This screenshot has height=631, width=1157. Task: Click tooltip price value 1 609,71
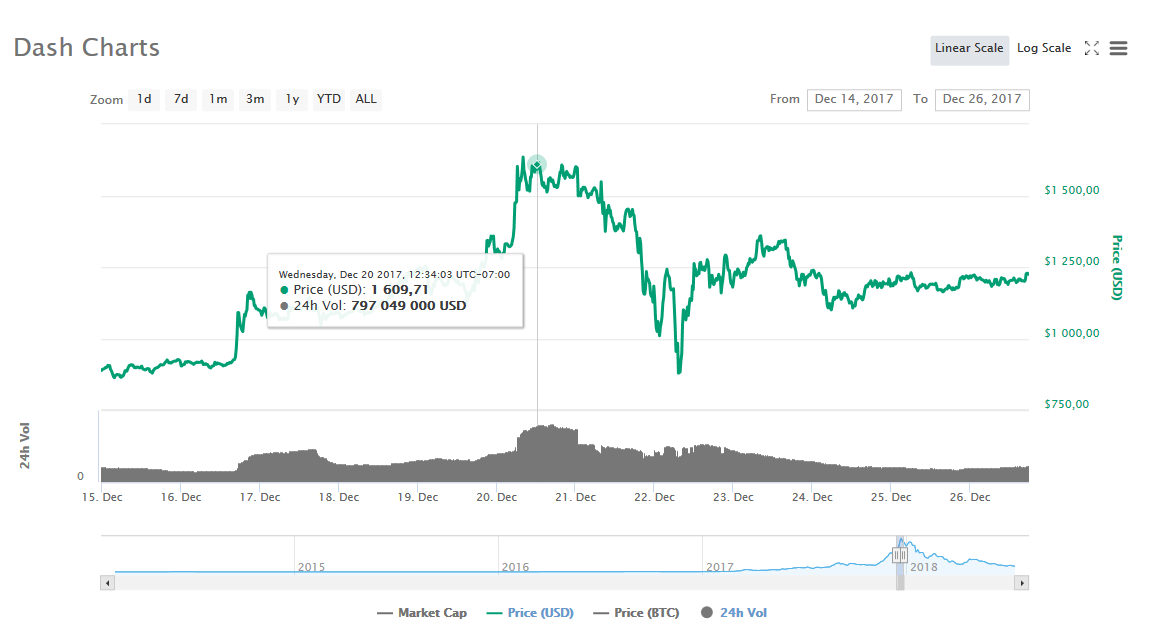(399, 290)
